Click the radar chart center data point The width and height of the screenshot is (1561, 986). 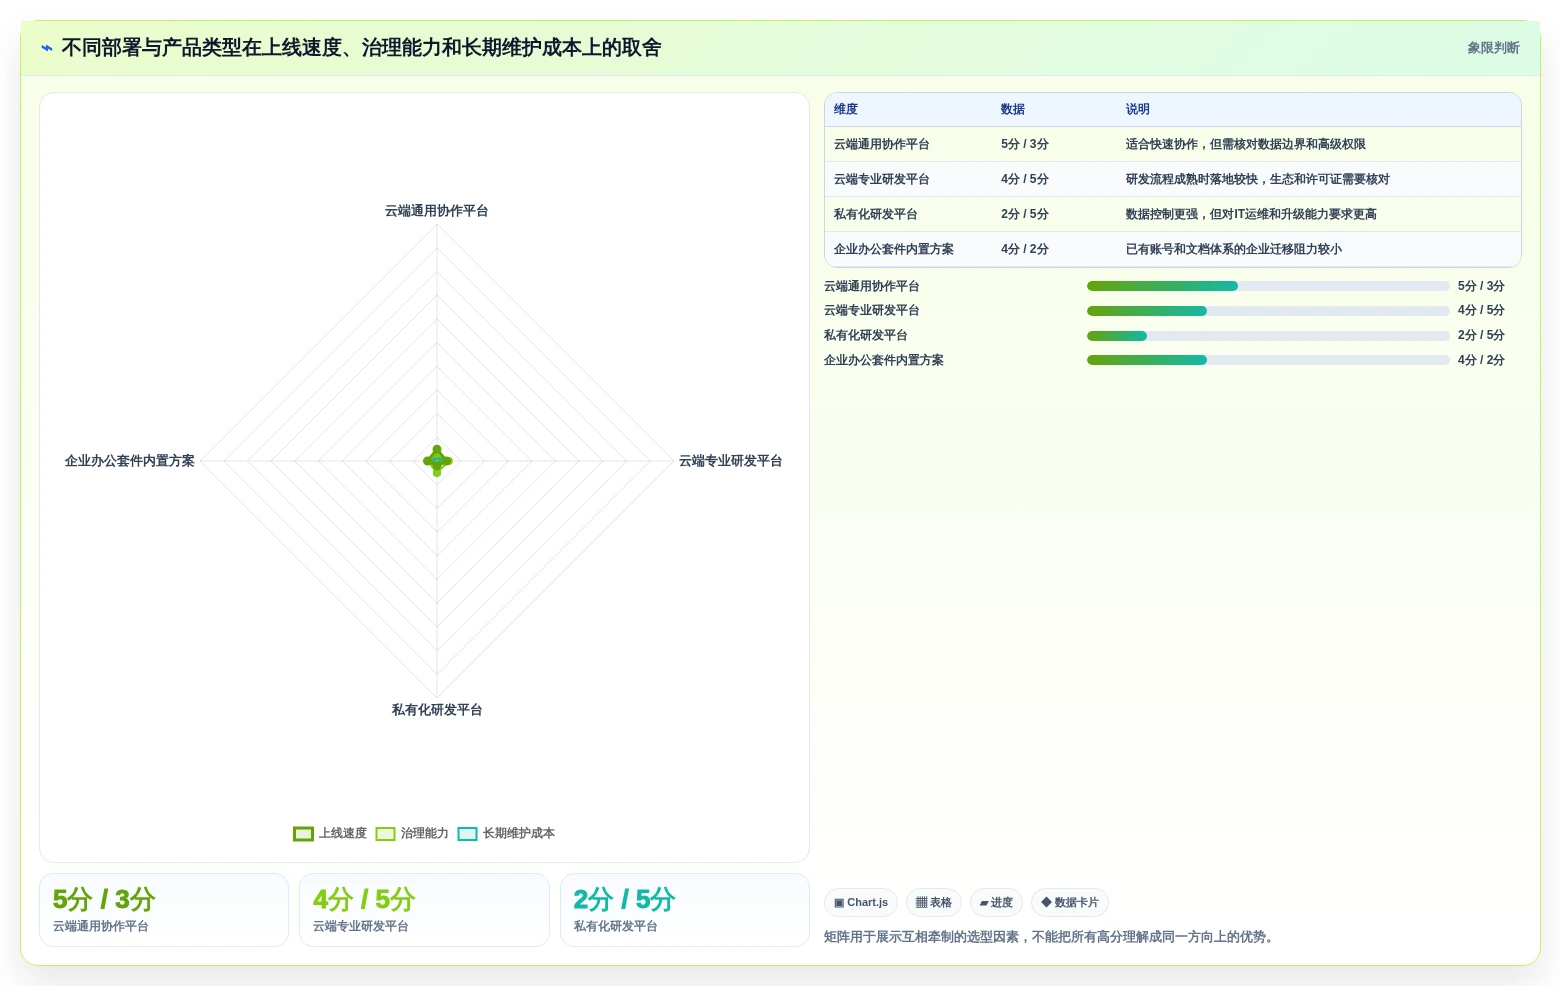pyautogui.click(x=437, y=461)
